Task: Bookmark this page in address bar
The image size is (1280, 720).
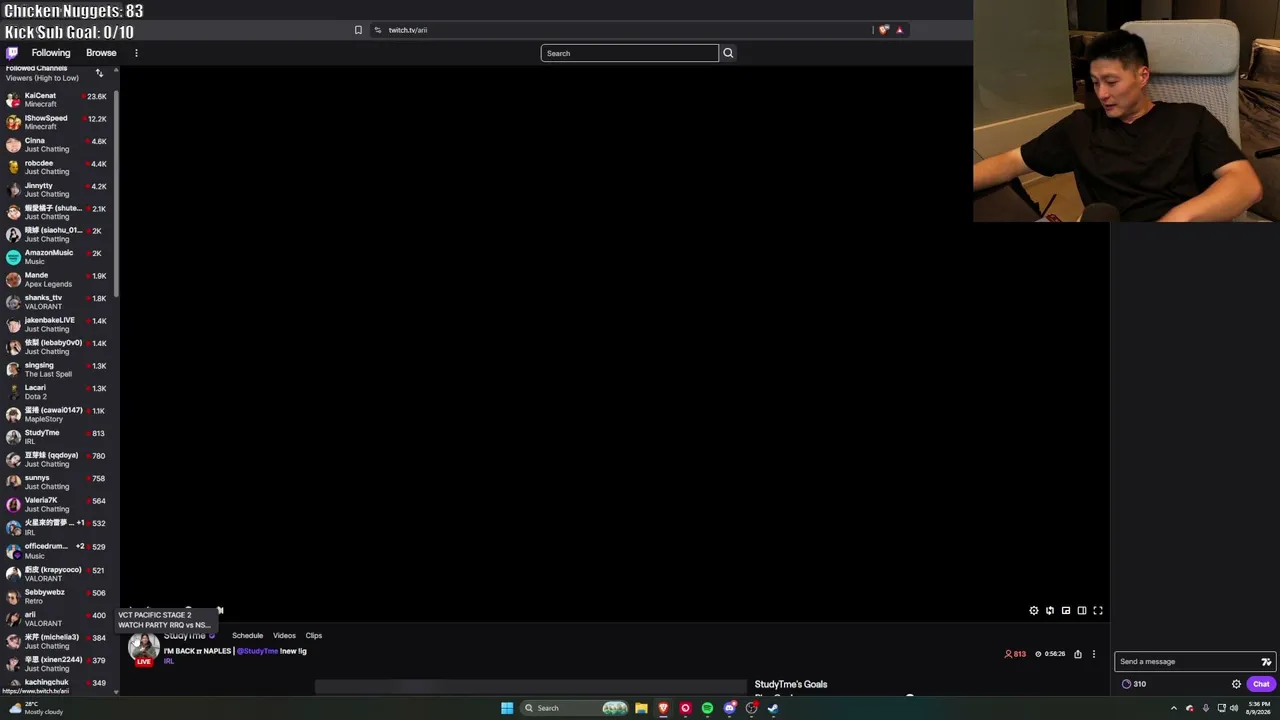Action: coord(358,30)
